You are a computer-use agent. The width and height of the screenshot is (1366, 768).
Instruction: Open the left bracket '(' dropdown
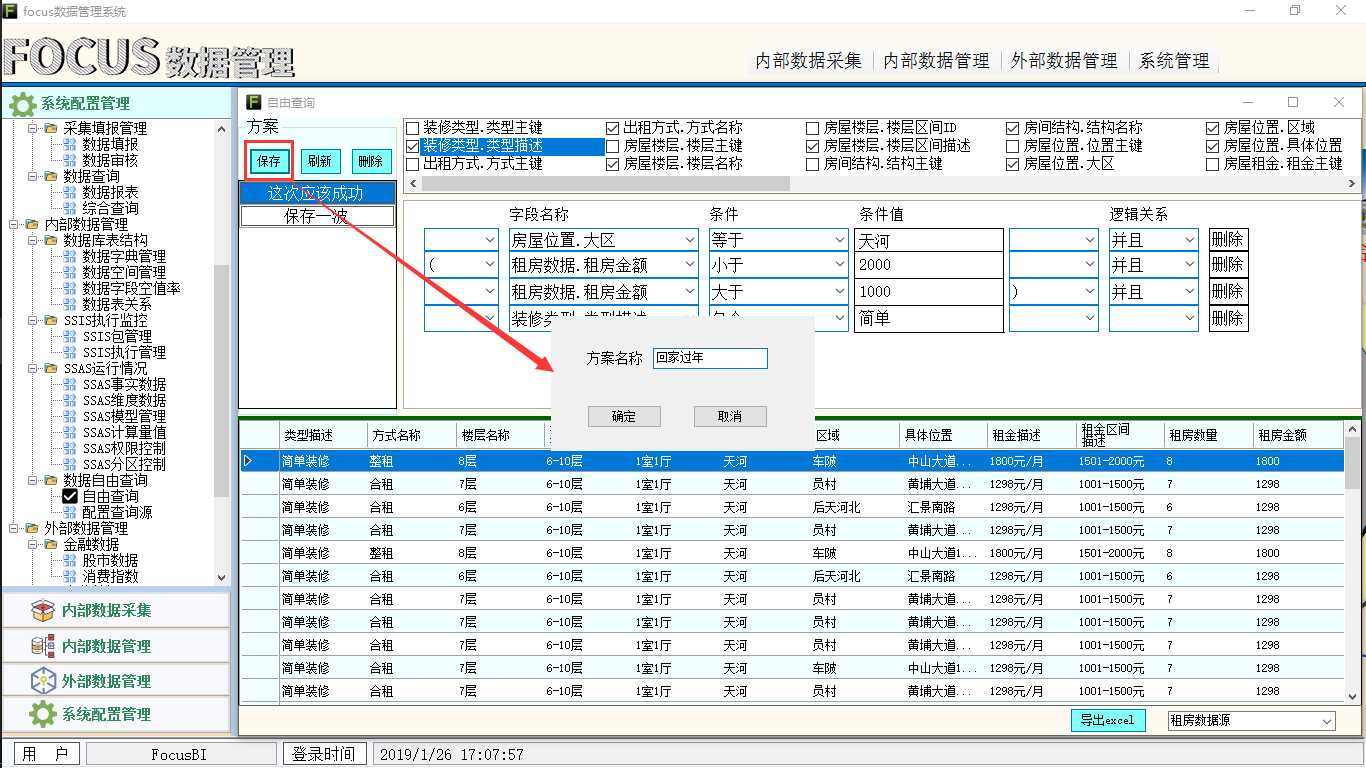tap(490, 265)
